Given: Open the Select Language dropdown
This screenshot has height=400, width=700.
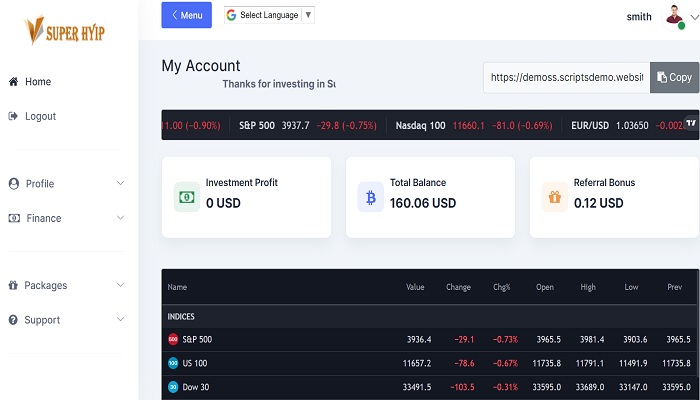Looking at the screenshot, I should point(269,15).
